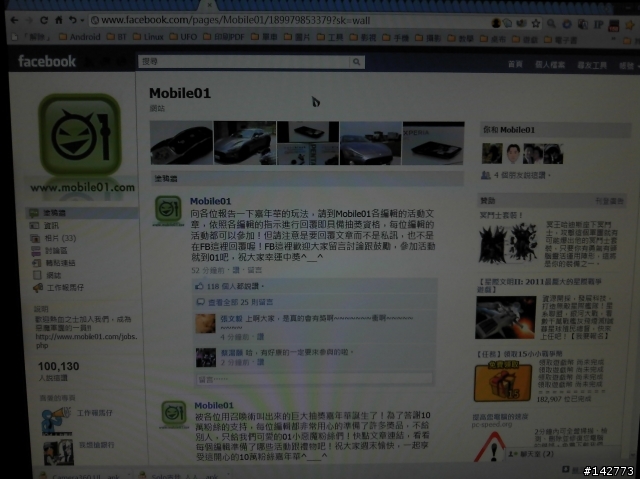Viewport: 640px width, 479px height.
Task: Open the BT bookmarks folder
Action: pos(117,37)
